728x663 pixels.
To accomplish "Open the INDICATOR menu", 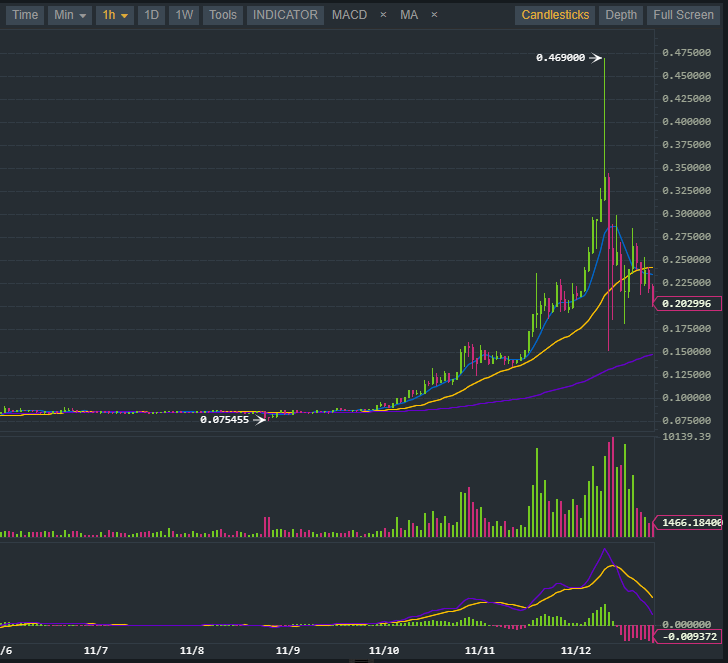I will pos(285,15).
